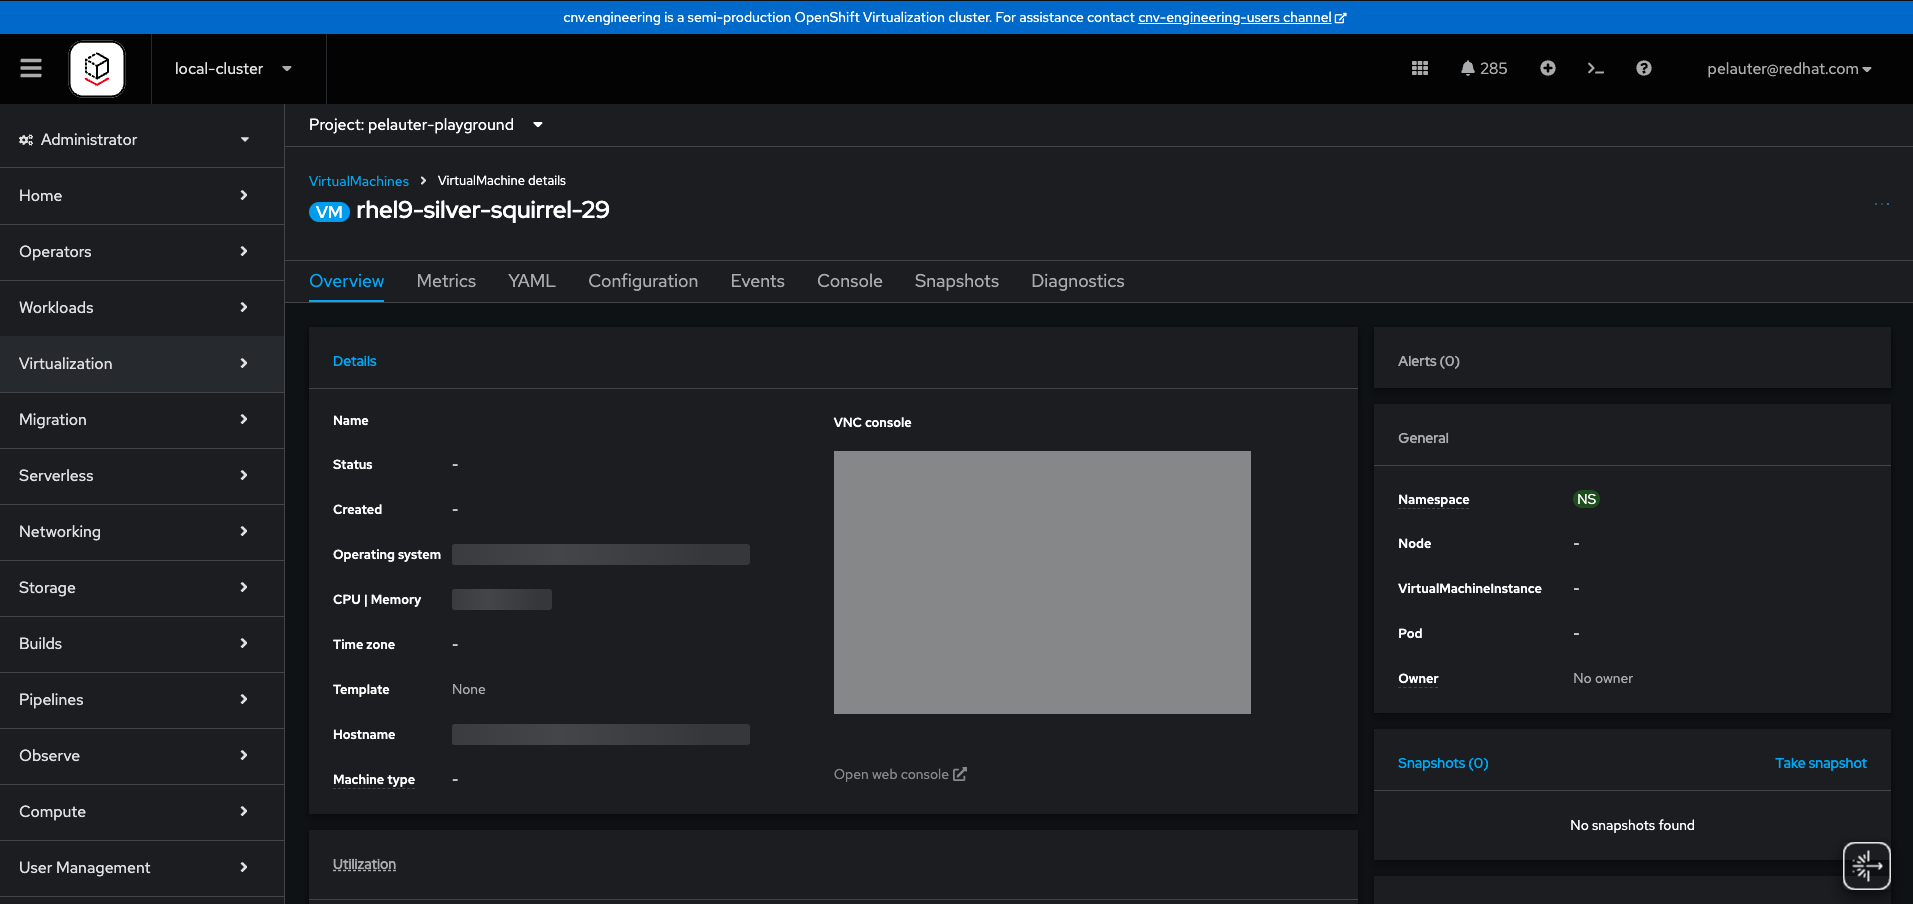
Task: Click the Hostname field label
Action: tap(364, 735)
